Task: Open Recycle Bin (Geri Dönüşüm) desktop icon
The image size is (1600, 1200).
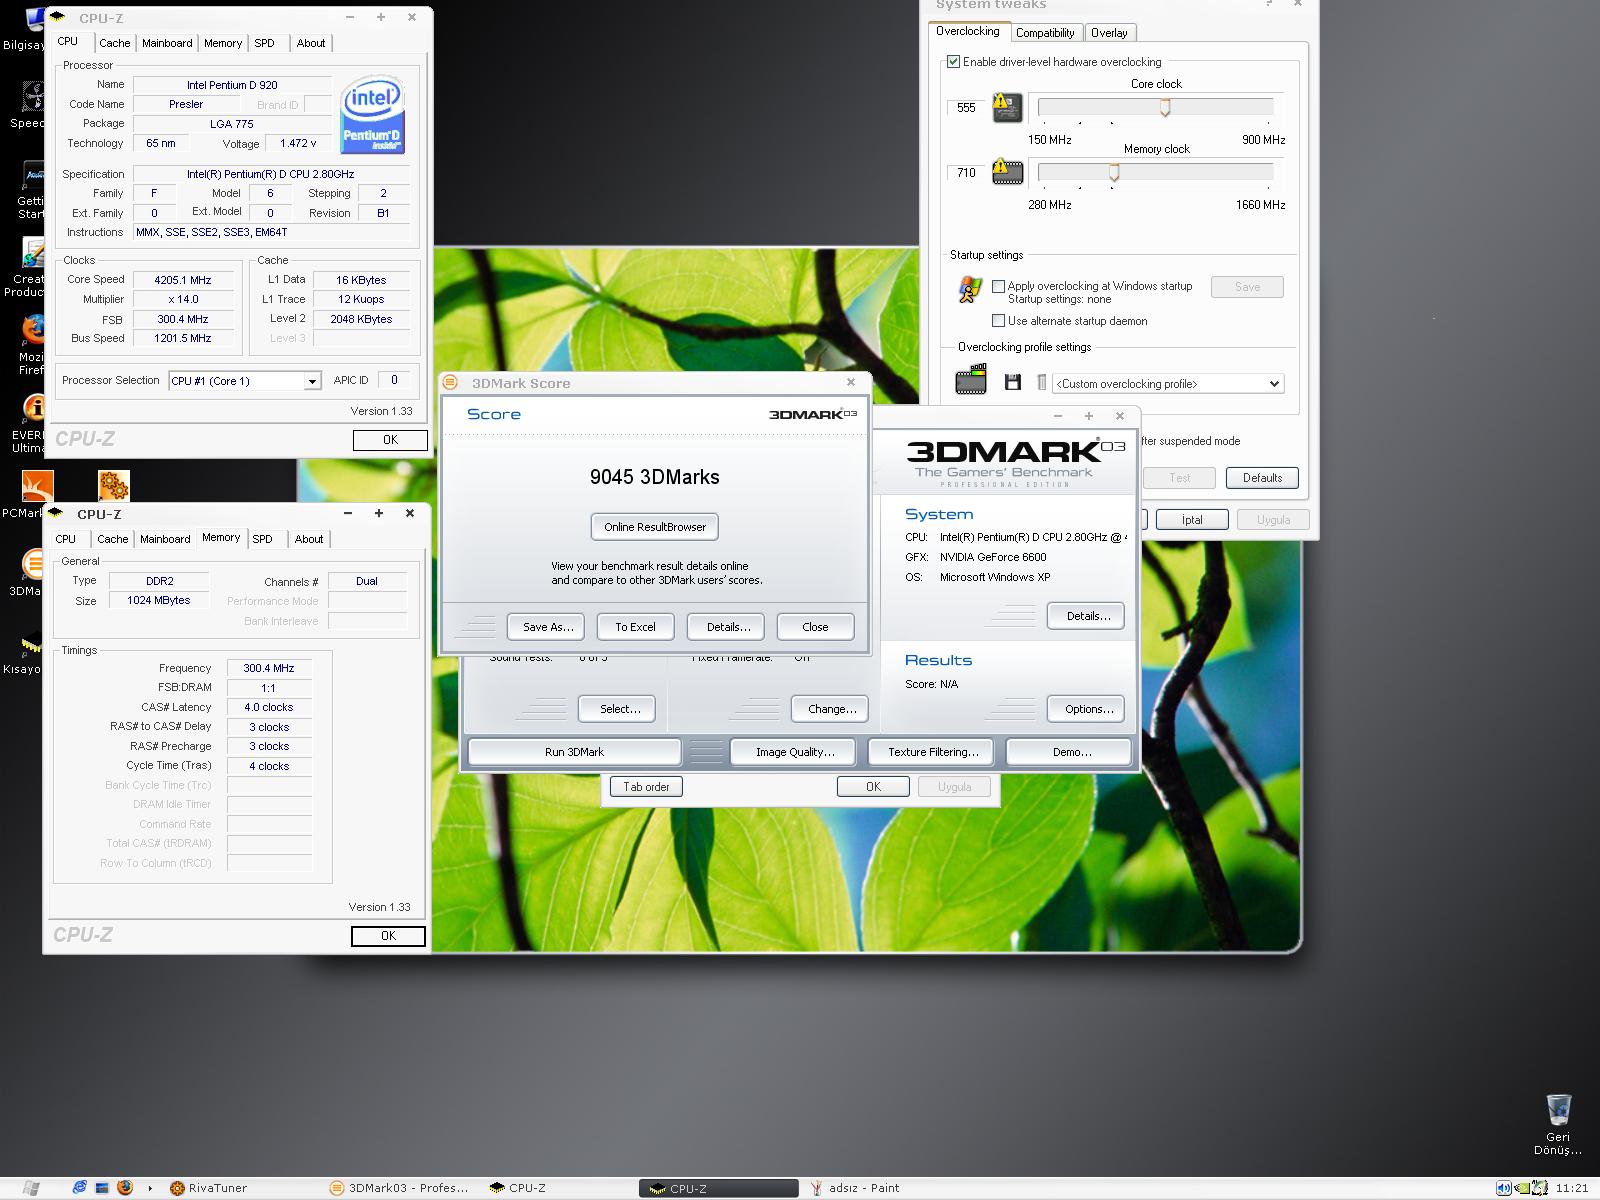Action: tap(1558, 1110)
